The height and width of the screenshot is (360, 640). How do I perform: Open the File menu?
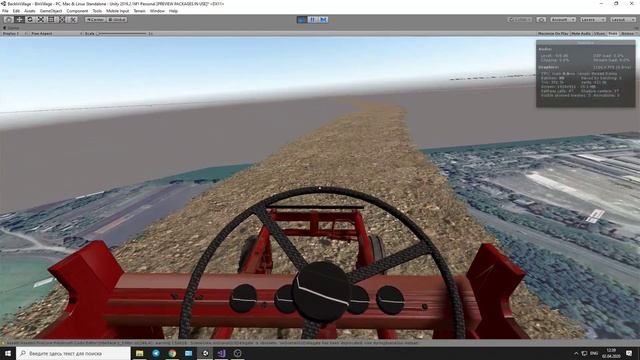[x=5, y=11]
